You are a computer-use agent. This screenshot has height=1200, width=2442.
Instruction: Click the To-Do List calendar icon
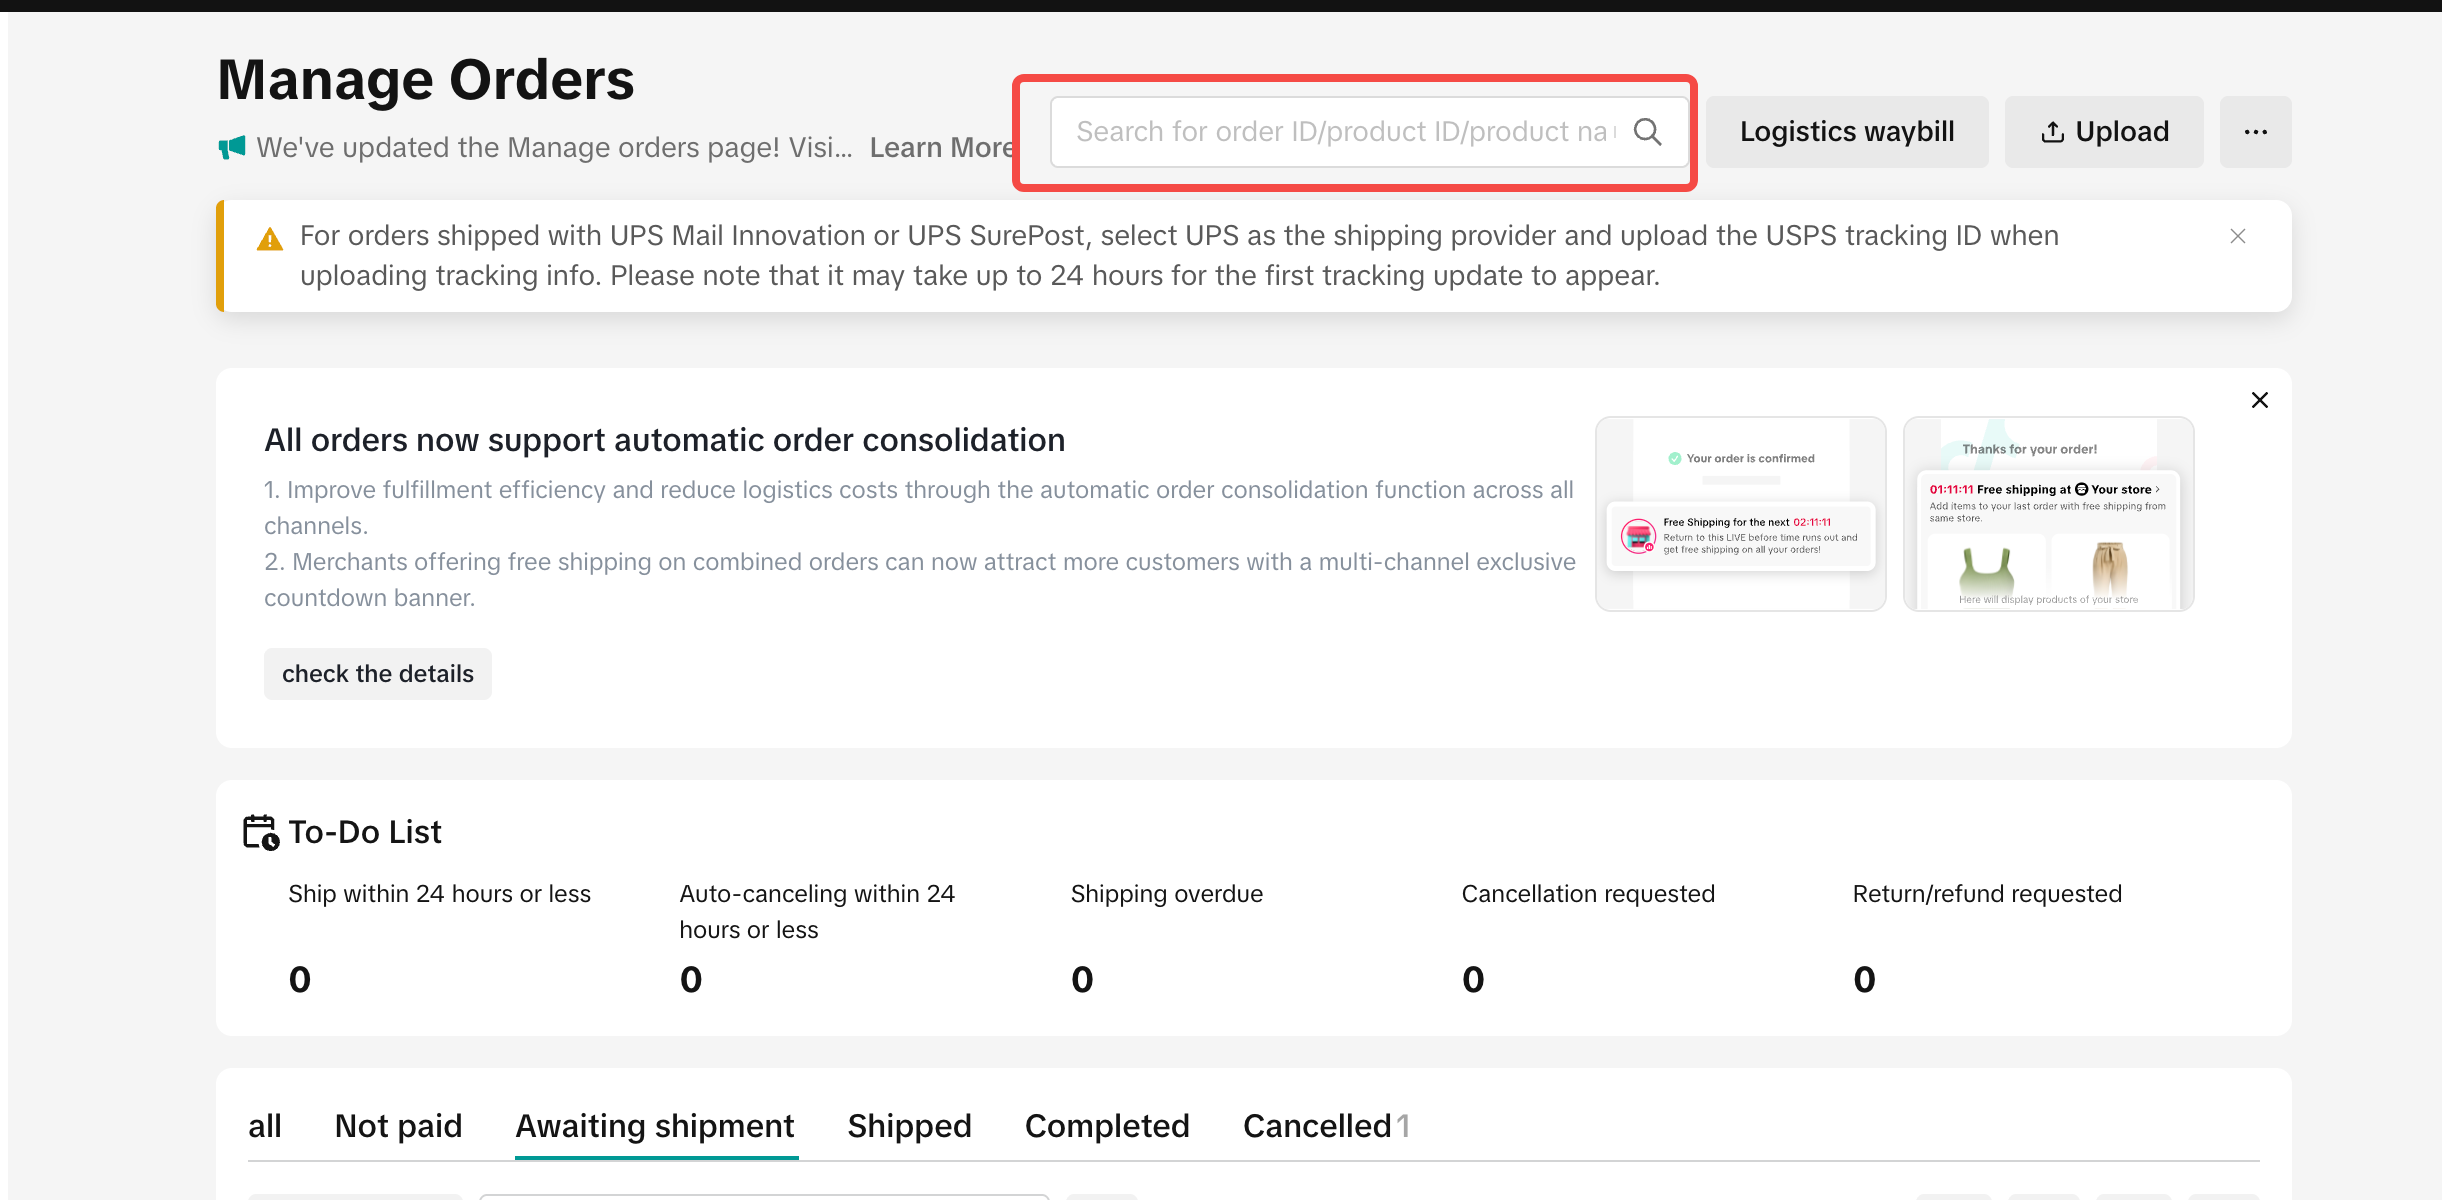[x=261, y=832]
